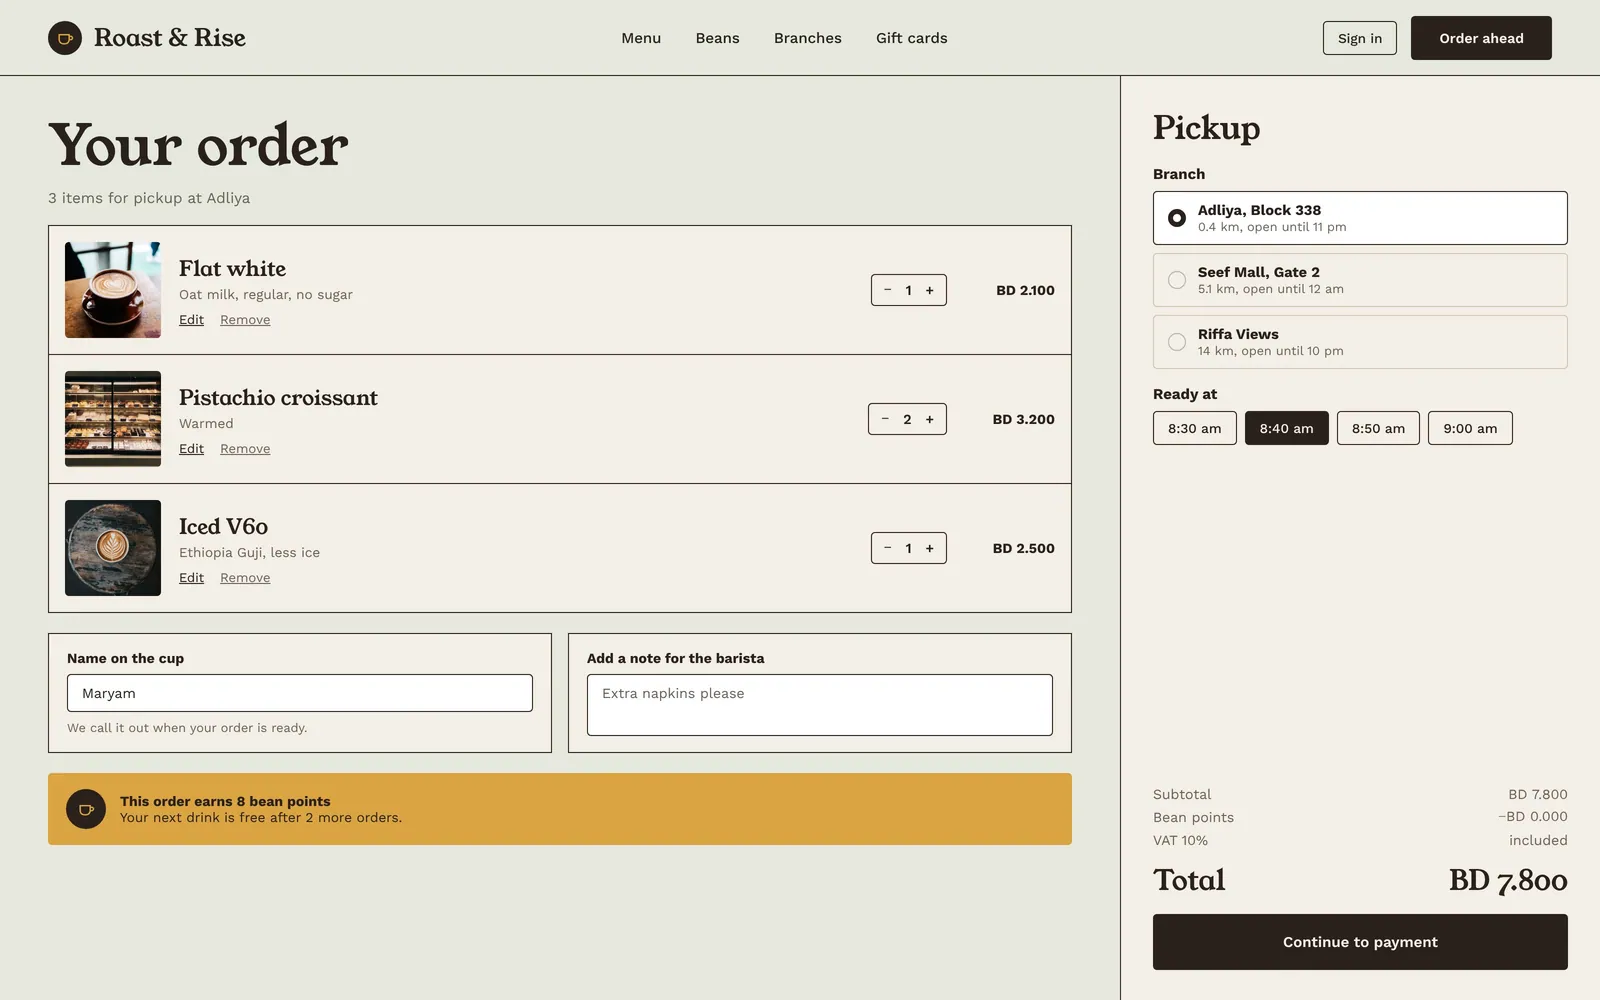1600x1000 pixels.
Task: Click the Flat white price BD 2.100
Action: (x=1025, y=290)
